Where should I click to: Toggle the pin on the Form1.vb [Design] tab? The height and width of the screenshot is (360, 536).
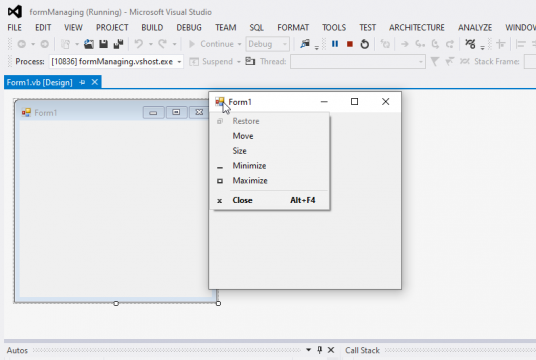(x=82, y=82)
